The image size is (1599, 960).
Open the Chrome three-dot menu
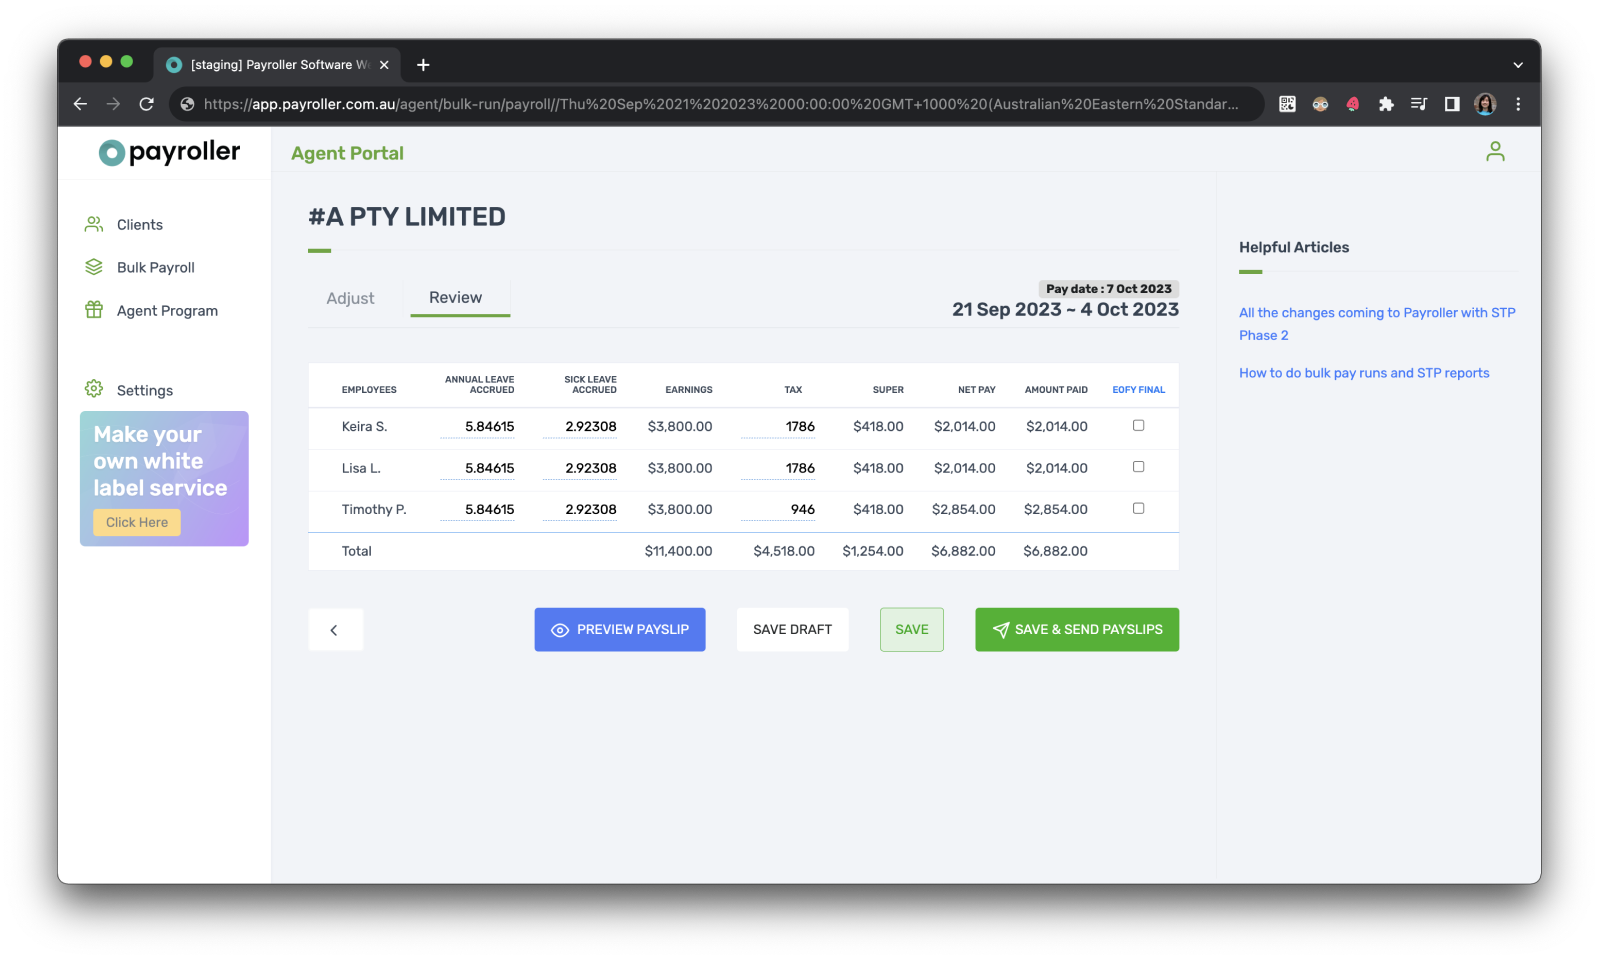[x=1518, y=104]
